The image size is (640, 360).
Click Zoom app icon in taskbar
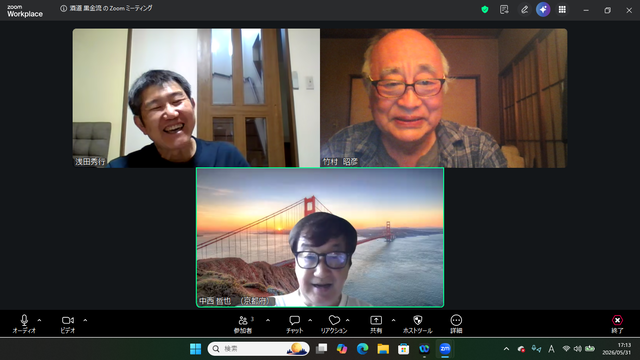pyautogui.click(x=445, y=349)
